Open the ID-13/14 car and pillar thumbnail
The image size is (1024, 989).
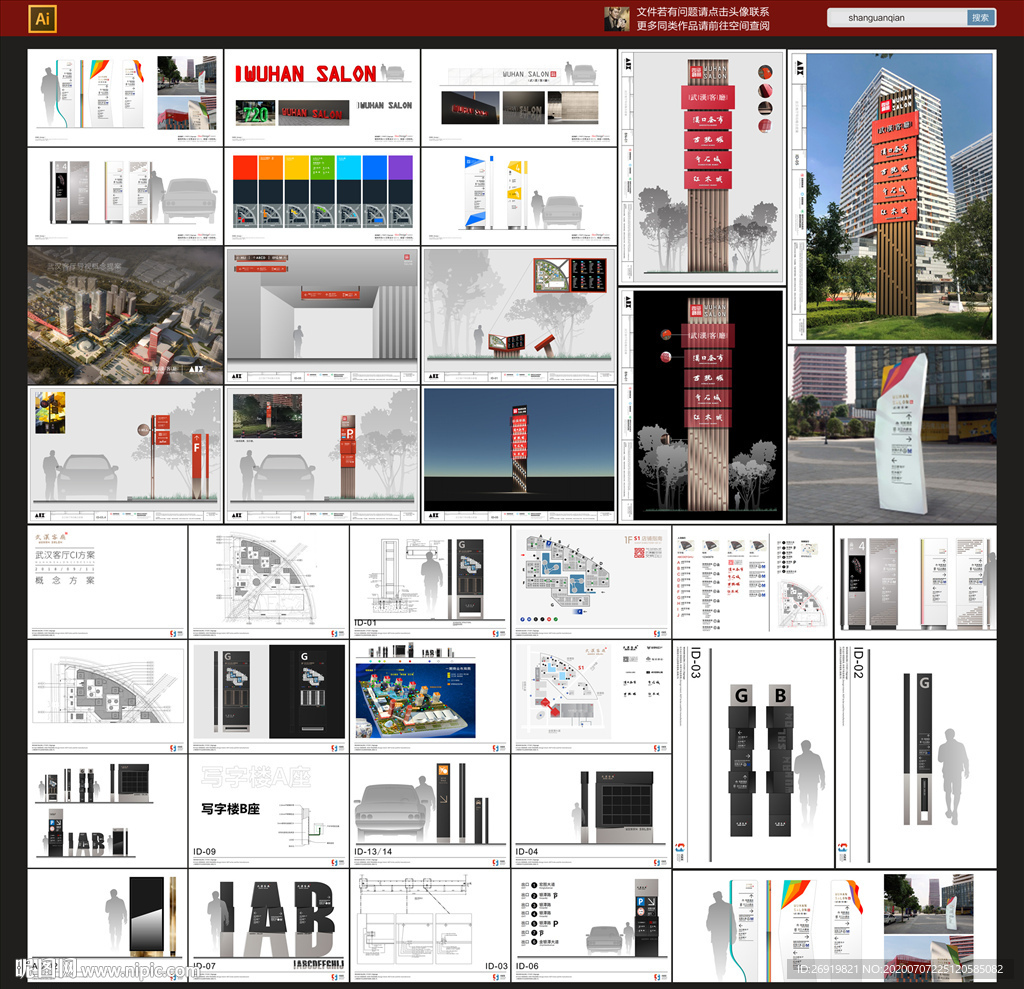(x=430, y=811)
